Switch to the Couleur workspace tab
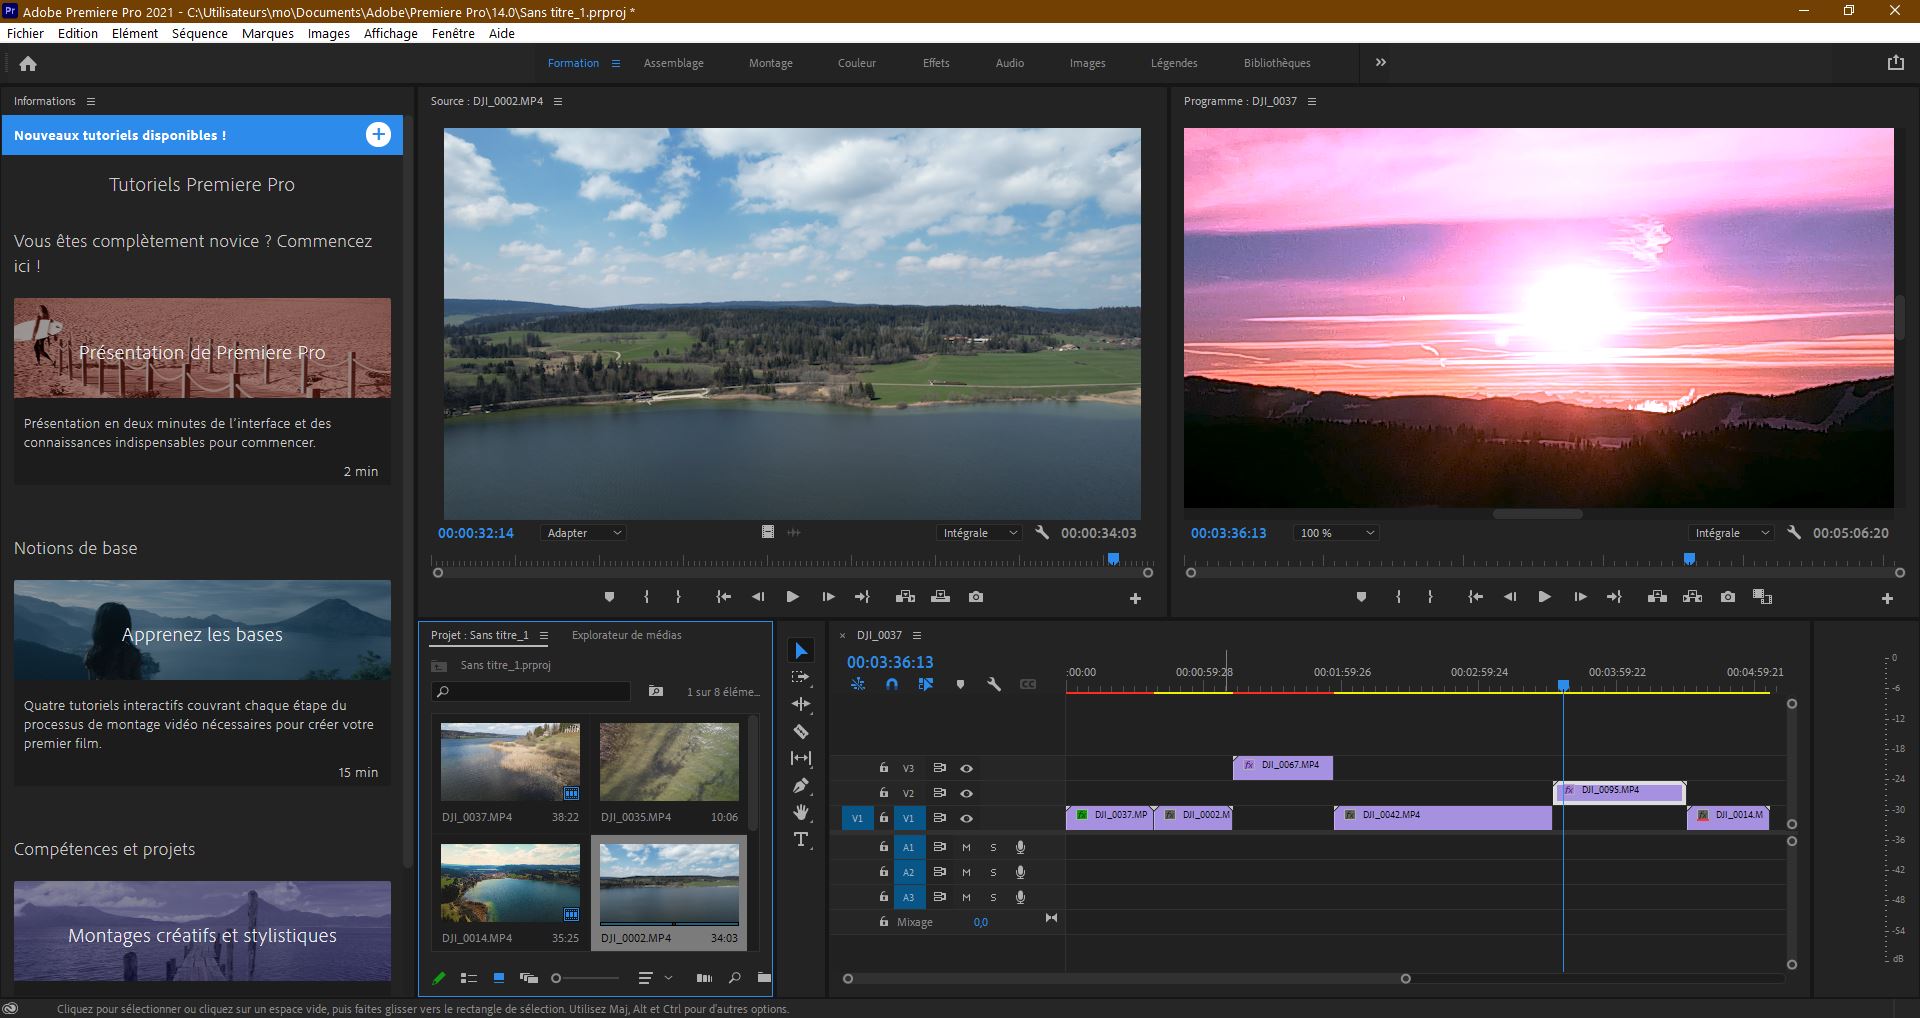This screenshot has width=1920, height=1018. pyautogui.click(x=856, y=63)
